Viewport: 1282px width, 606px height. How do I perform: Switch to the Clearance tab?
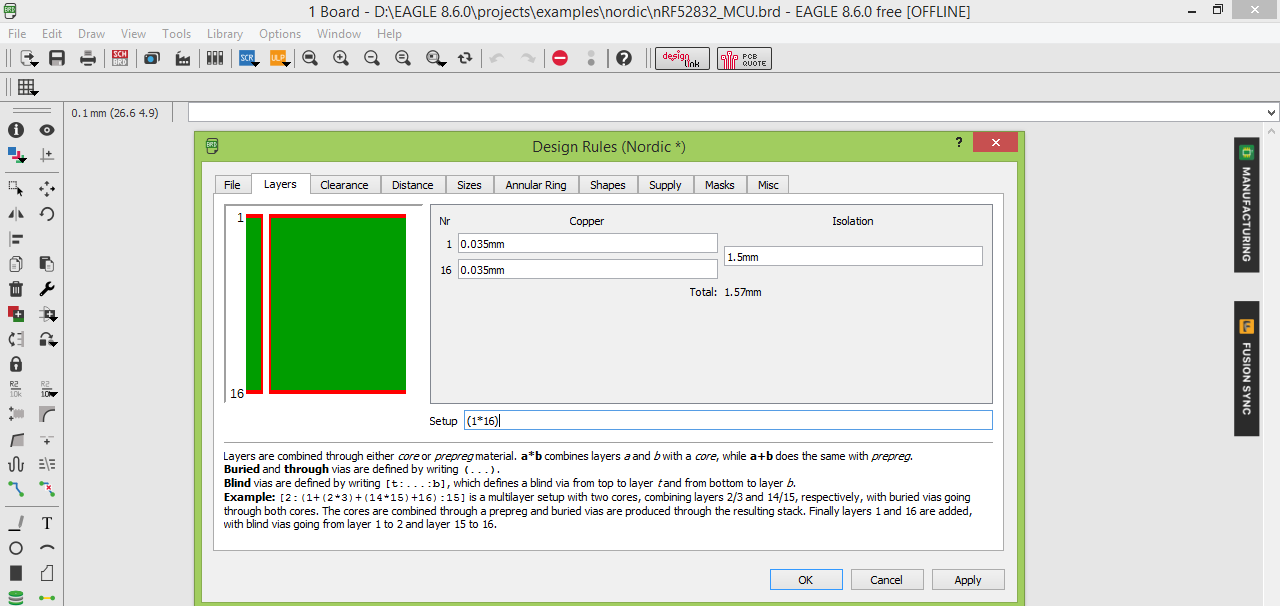(344, 185)
